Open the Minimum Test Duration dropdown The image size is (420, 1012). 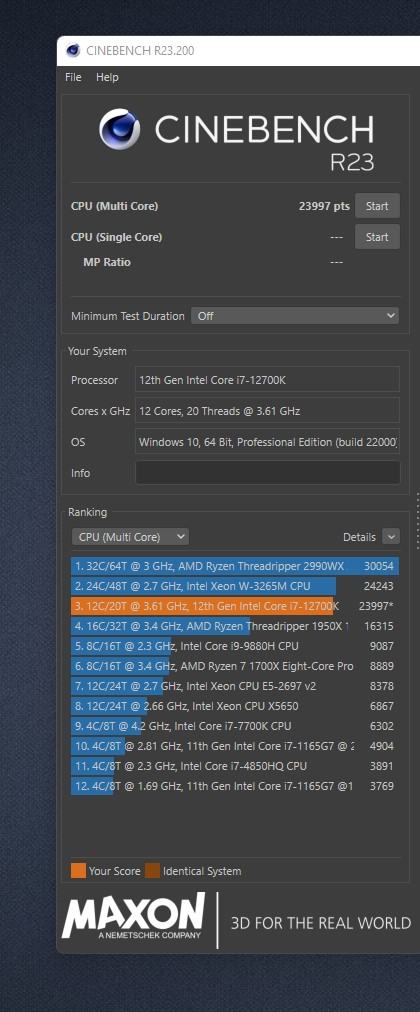294,316
